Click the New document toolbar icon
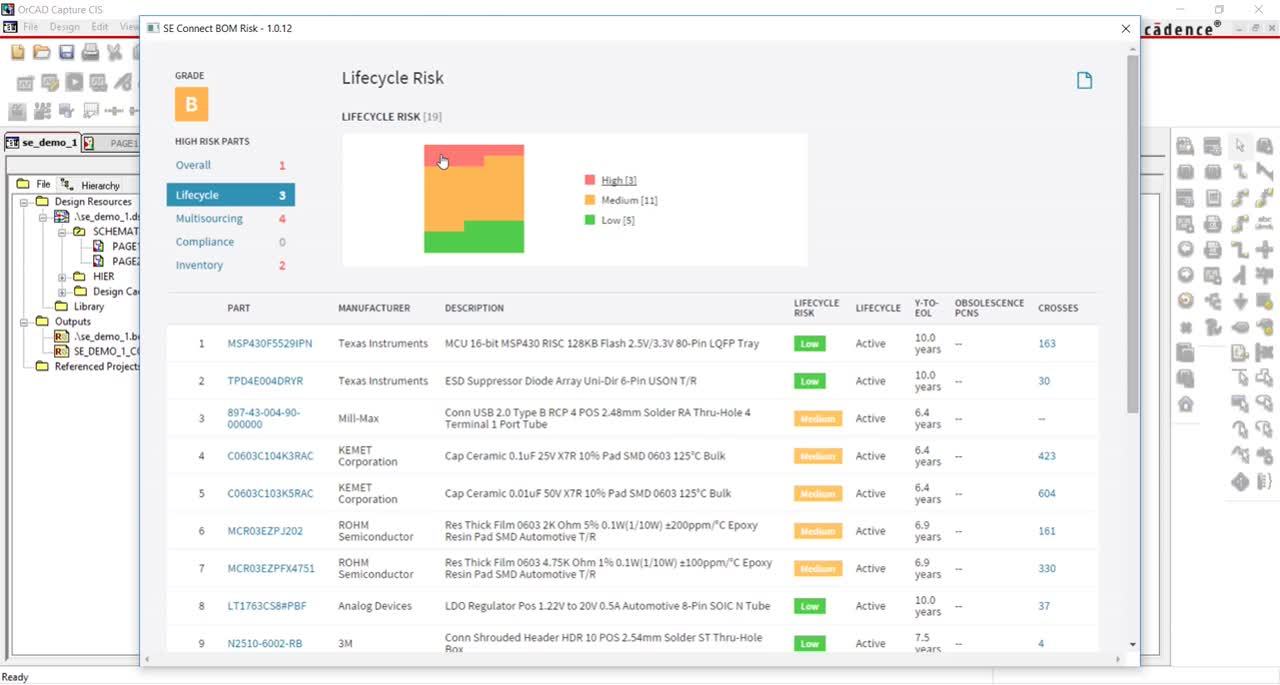 [18, 52]
